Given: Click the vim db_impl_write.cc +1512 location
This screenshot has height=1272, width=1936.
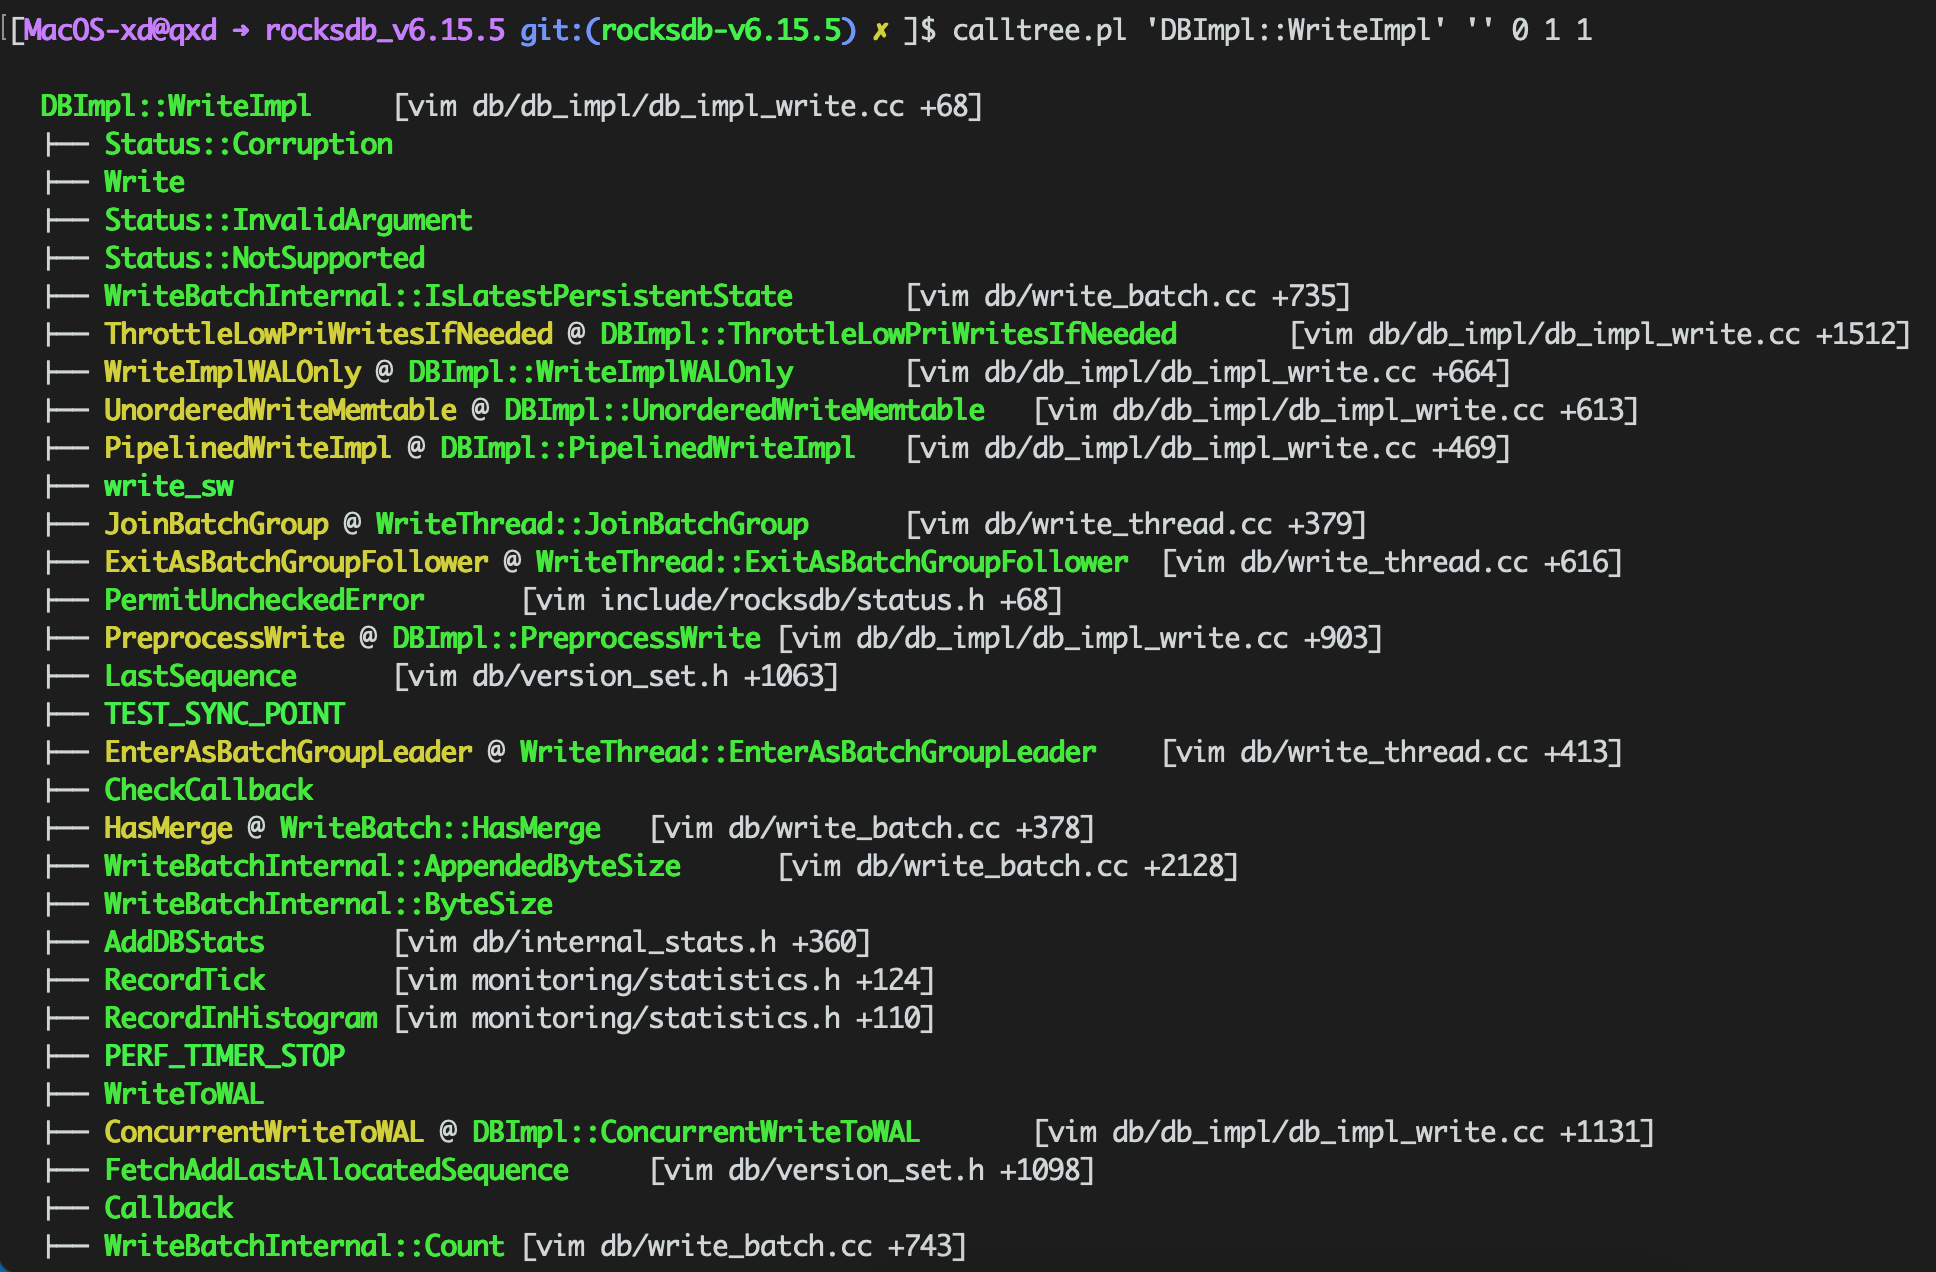Looking at the screenshot, I should click(1600, 334).
